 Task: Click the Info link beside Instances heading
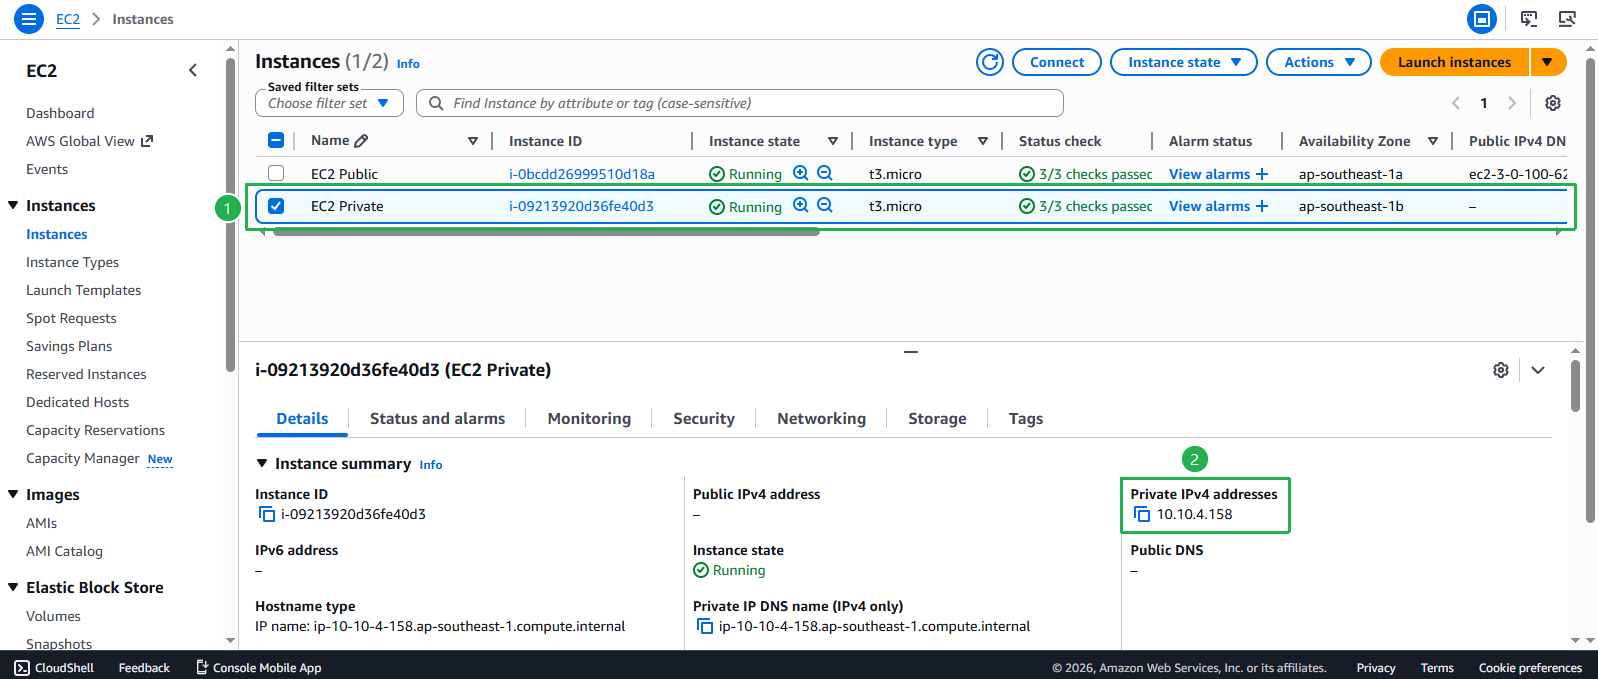[408, 63]
